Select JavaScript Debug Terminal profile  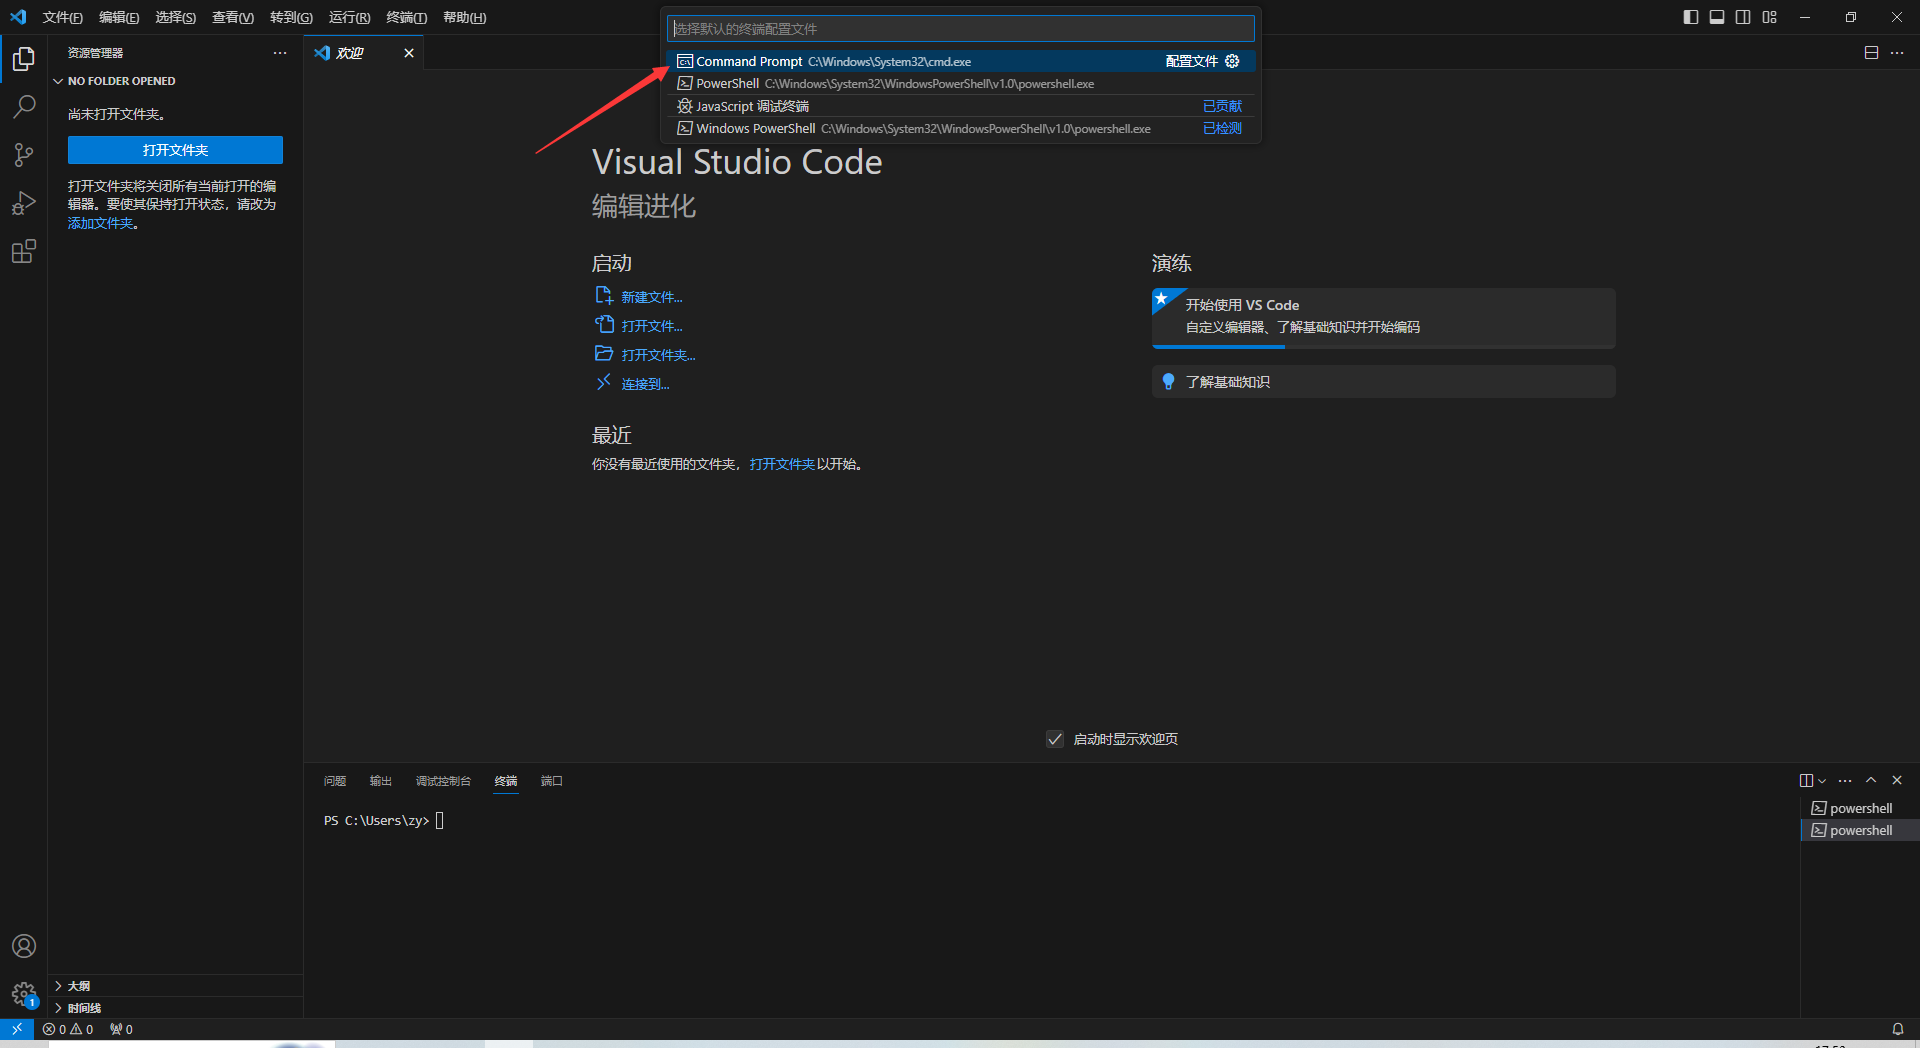coord(961,106)
